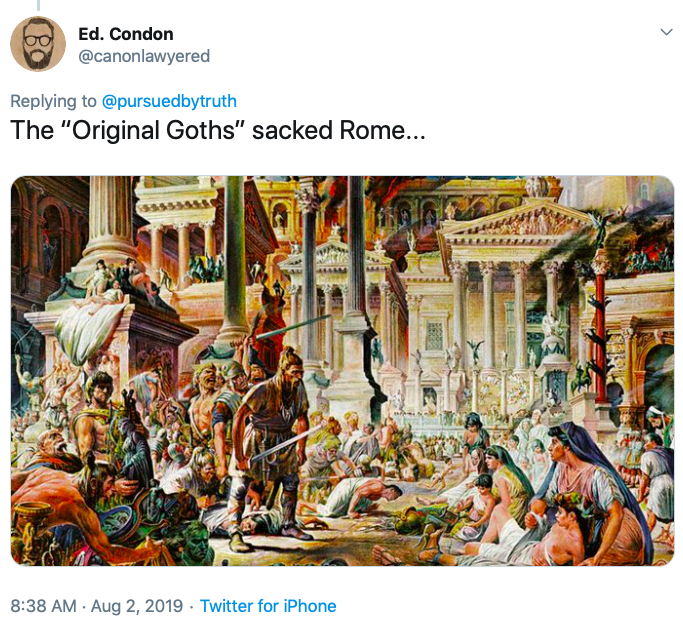
Task: Open the Twitter for iPhone source link
Action: pos(268,606)
